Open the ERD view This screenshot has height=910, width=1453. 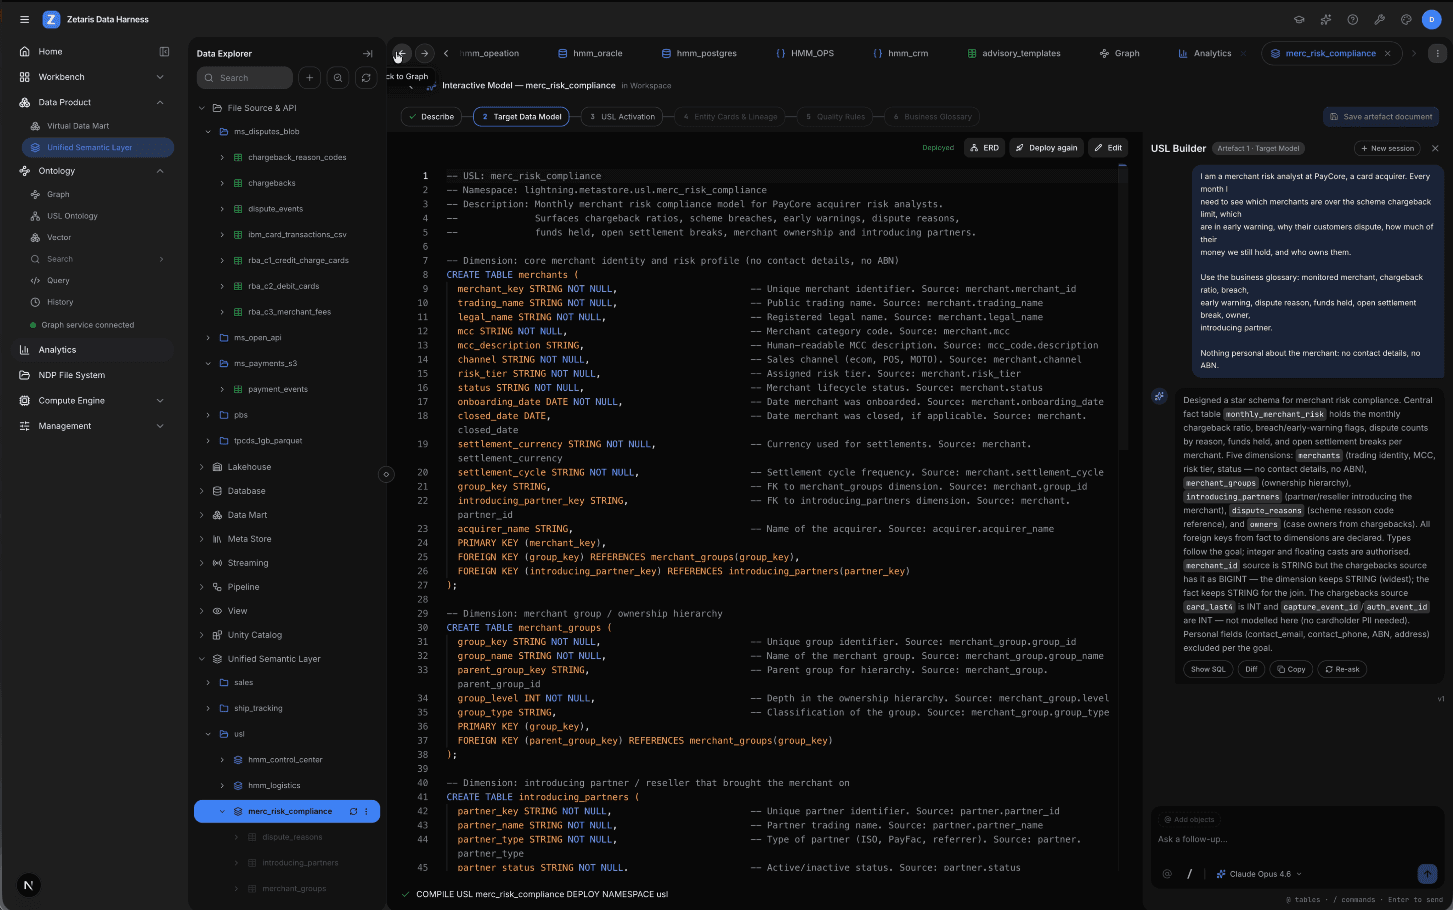click(x=985, y=147)
